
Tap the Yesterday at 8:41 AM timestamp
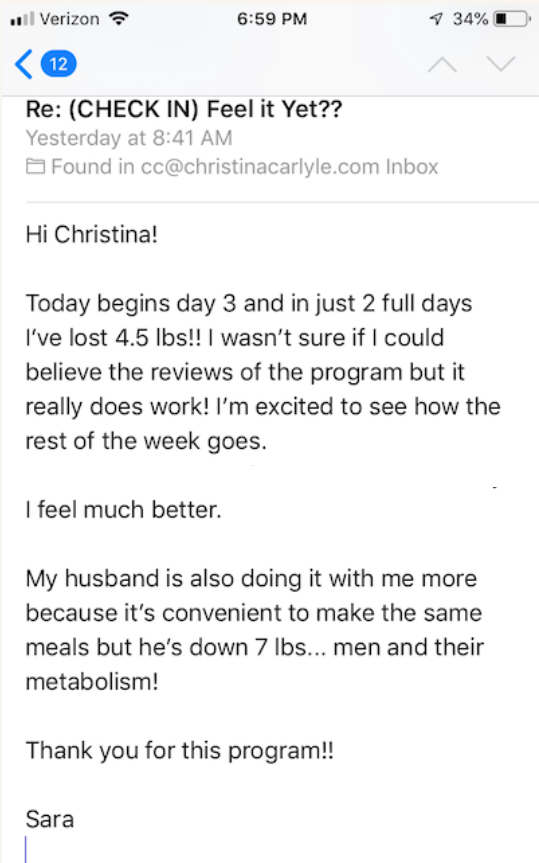(x=129, y=138)
